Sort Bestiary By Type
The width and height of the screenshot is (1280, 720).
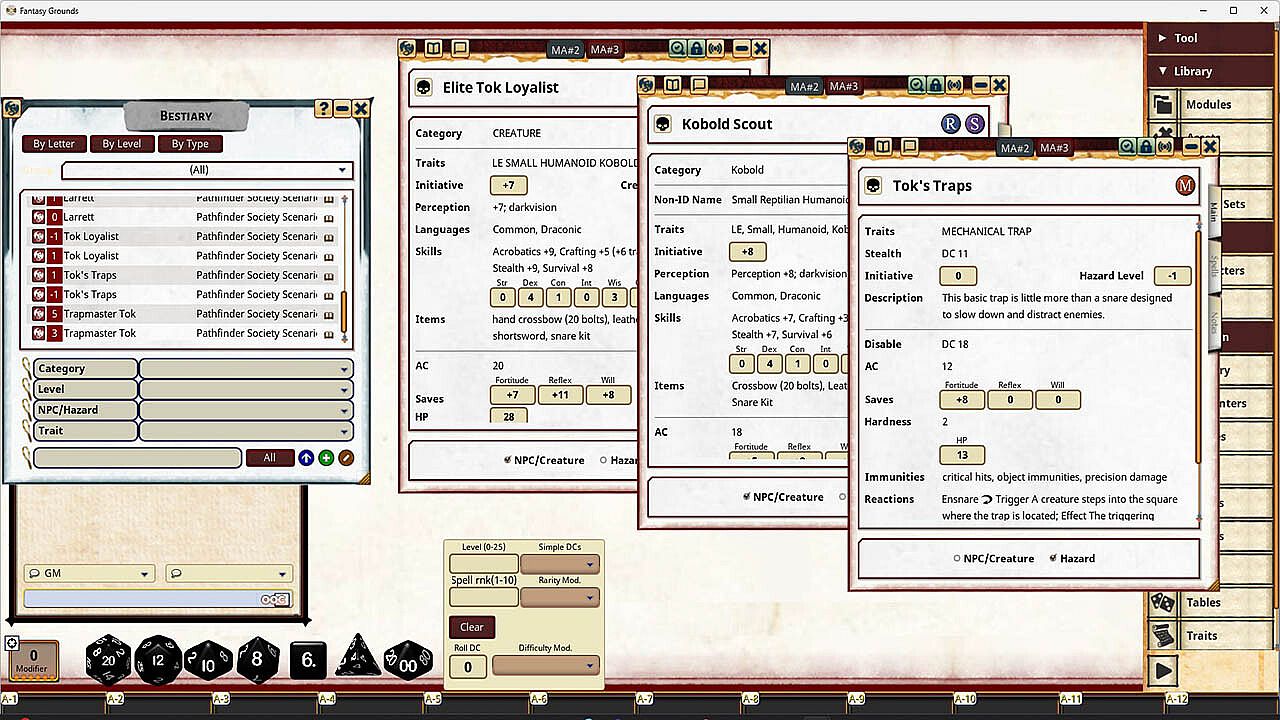pyautogui.click(x=190, y=144)
